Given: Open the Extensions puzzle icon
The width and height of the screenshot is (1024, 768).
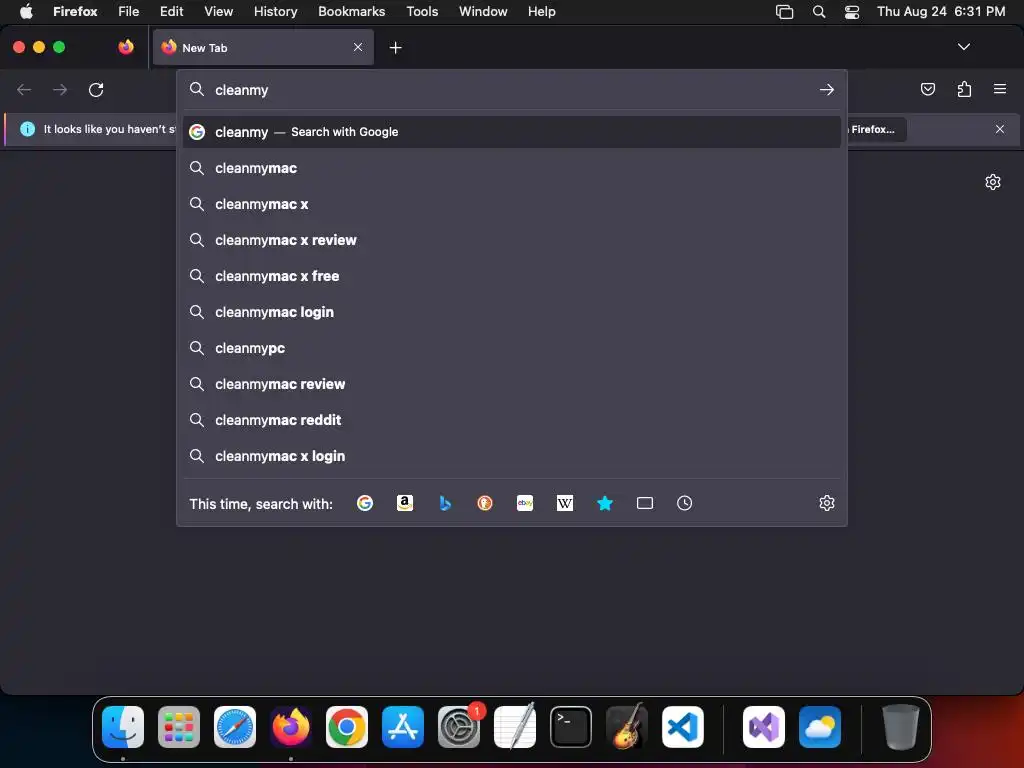Looking at the screenshot, I should pos(964,89).
